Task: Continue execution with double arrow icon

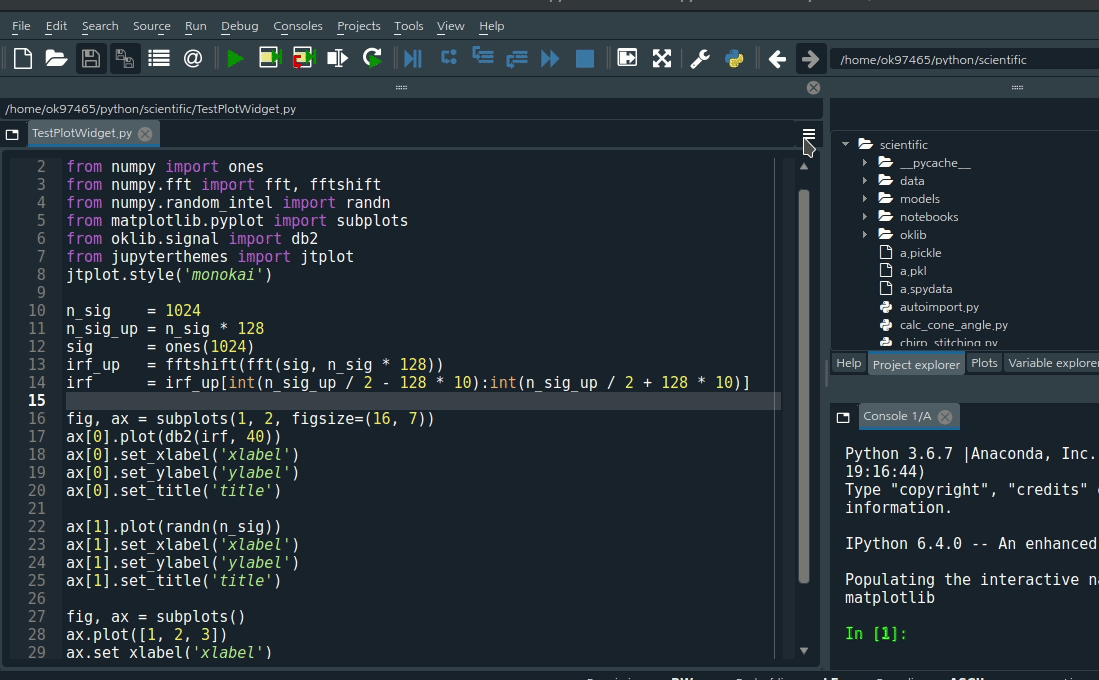Action: coord(550,58)
